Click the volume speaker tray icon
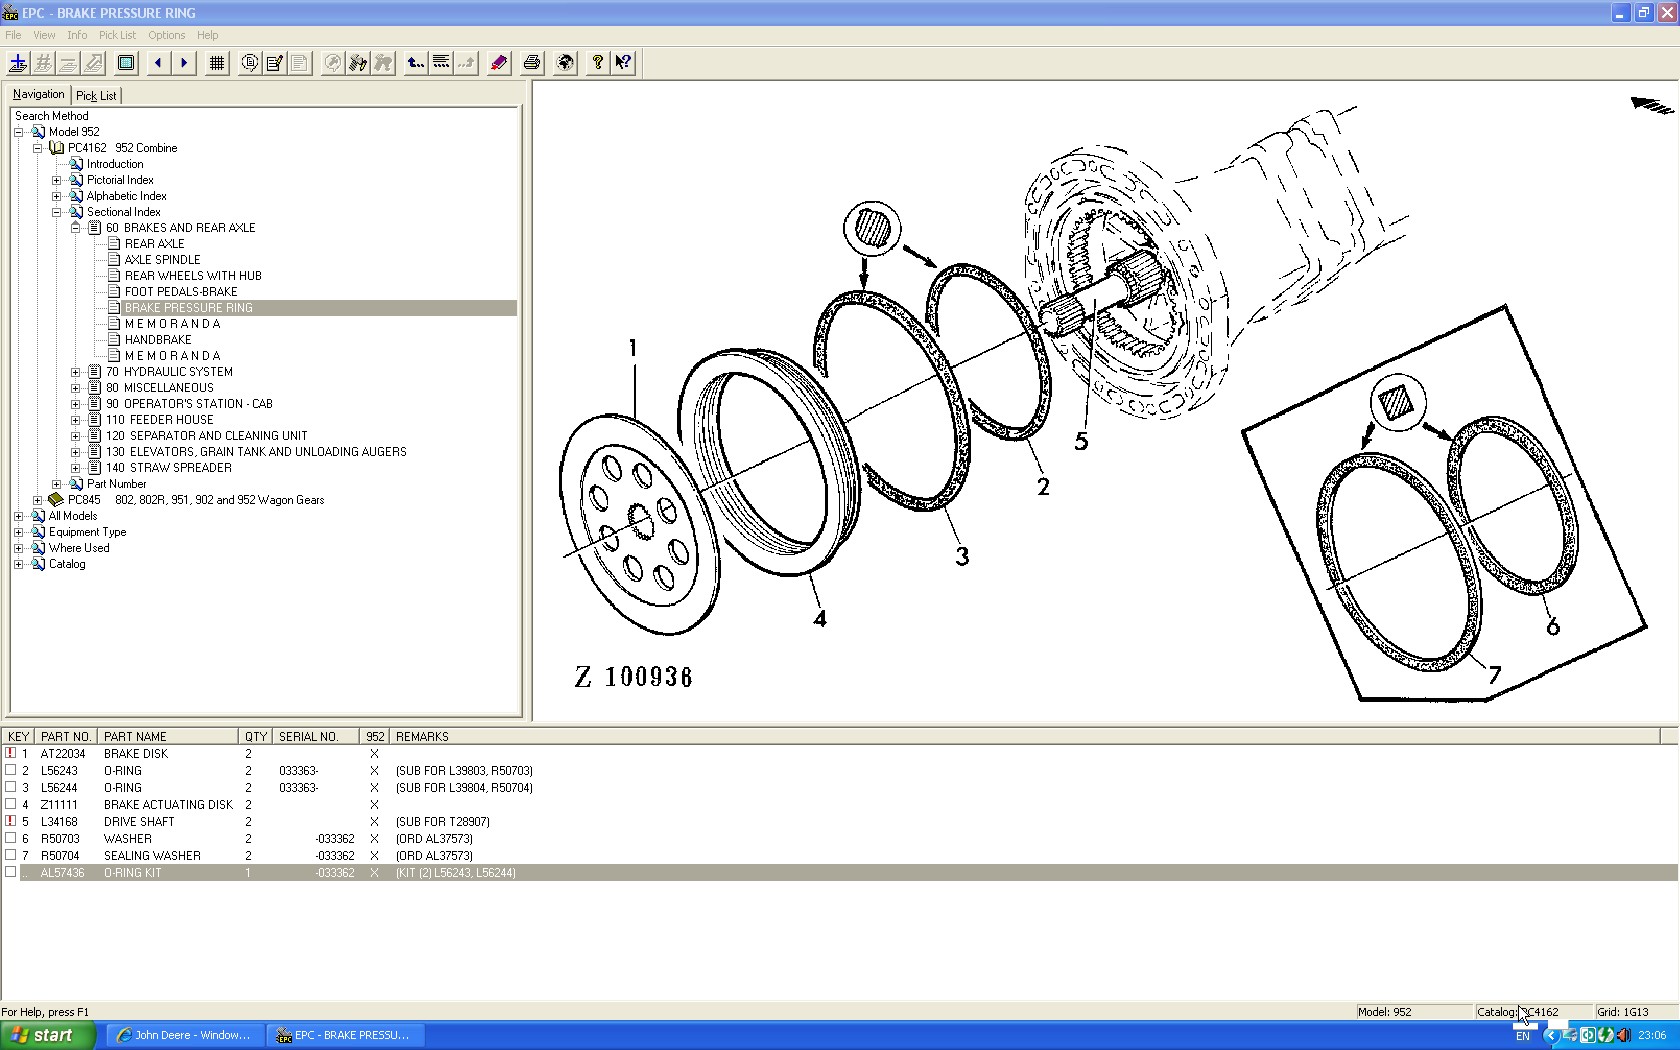The height and width of the screenshot is (1050, 1680). click(1623, 1035)
